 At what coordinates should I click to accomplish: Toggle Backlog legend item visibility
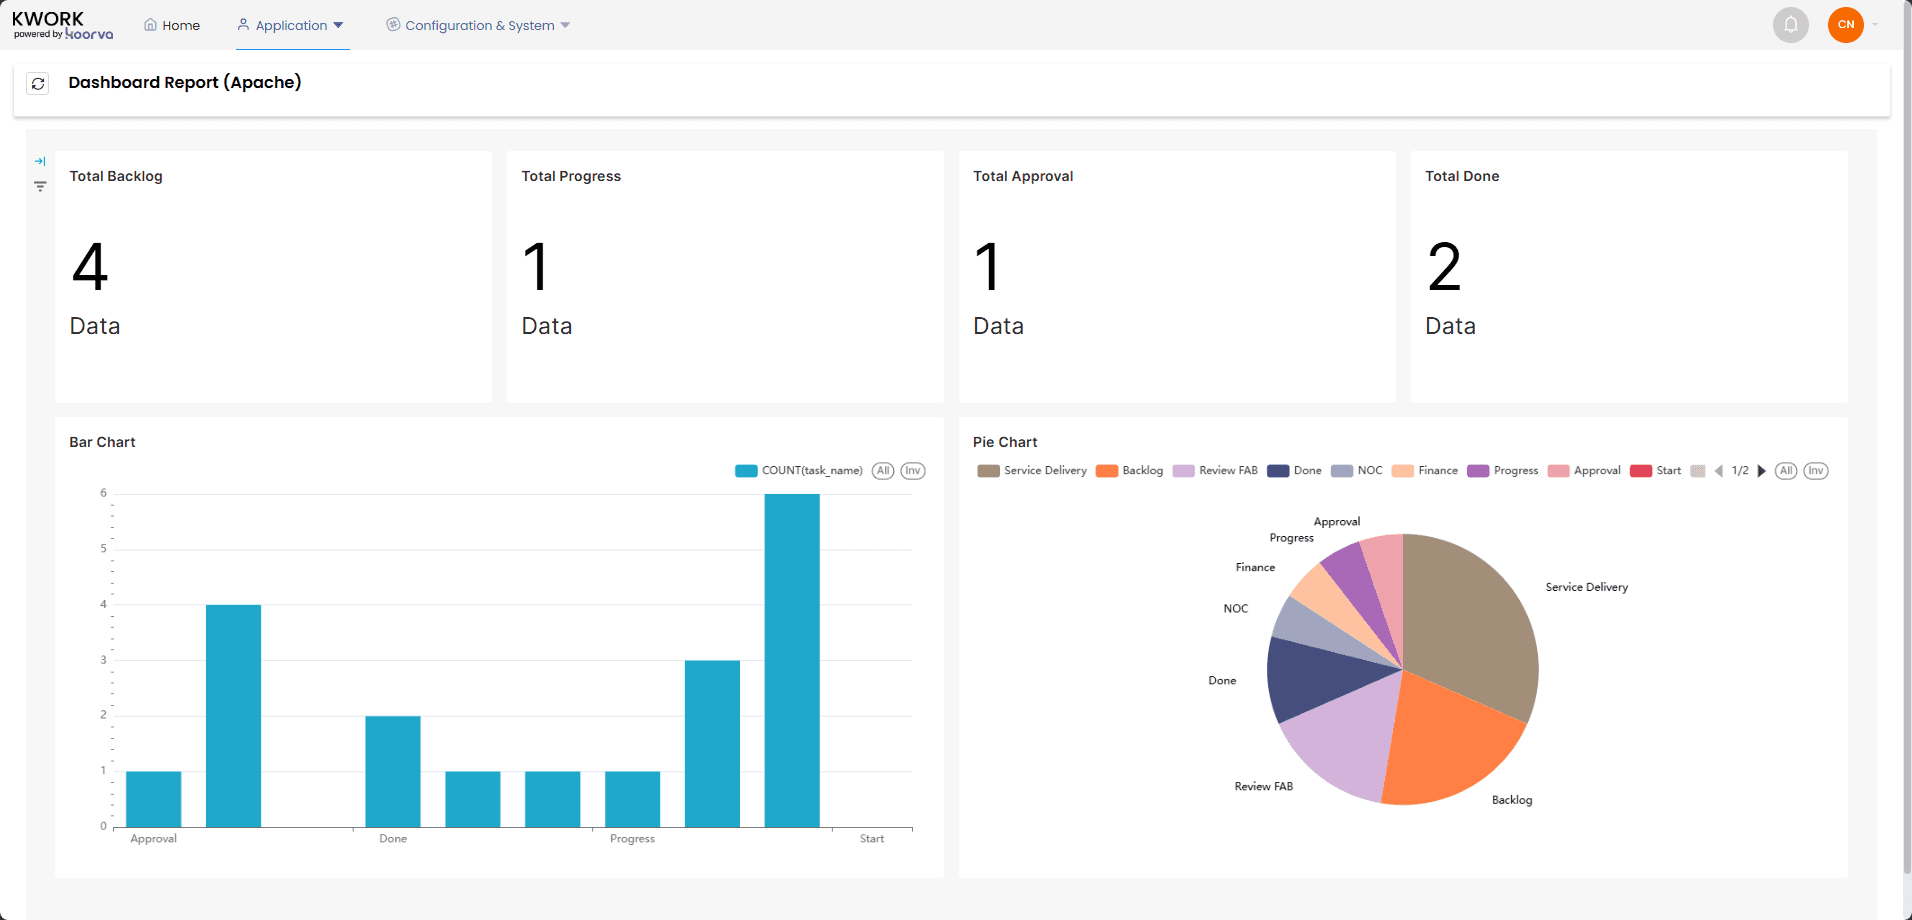(1130, 471)
